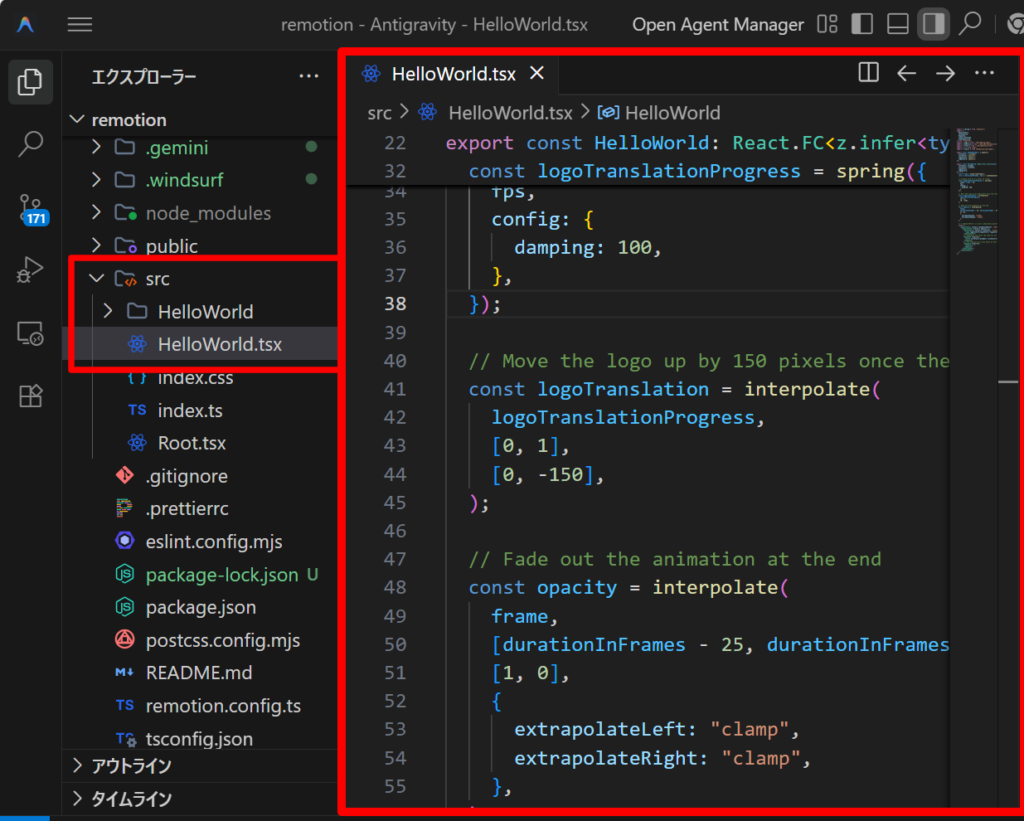This screenshot has width=1024, height=821.
Task: Open the Extensions view
Action: tap(31, 397)
